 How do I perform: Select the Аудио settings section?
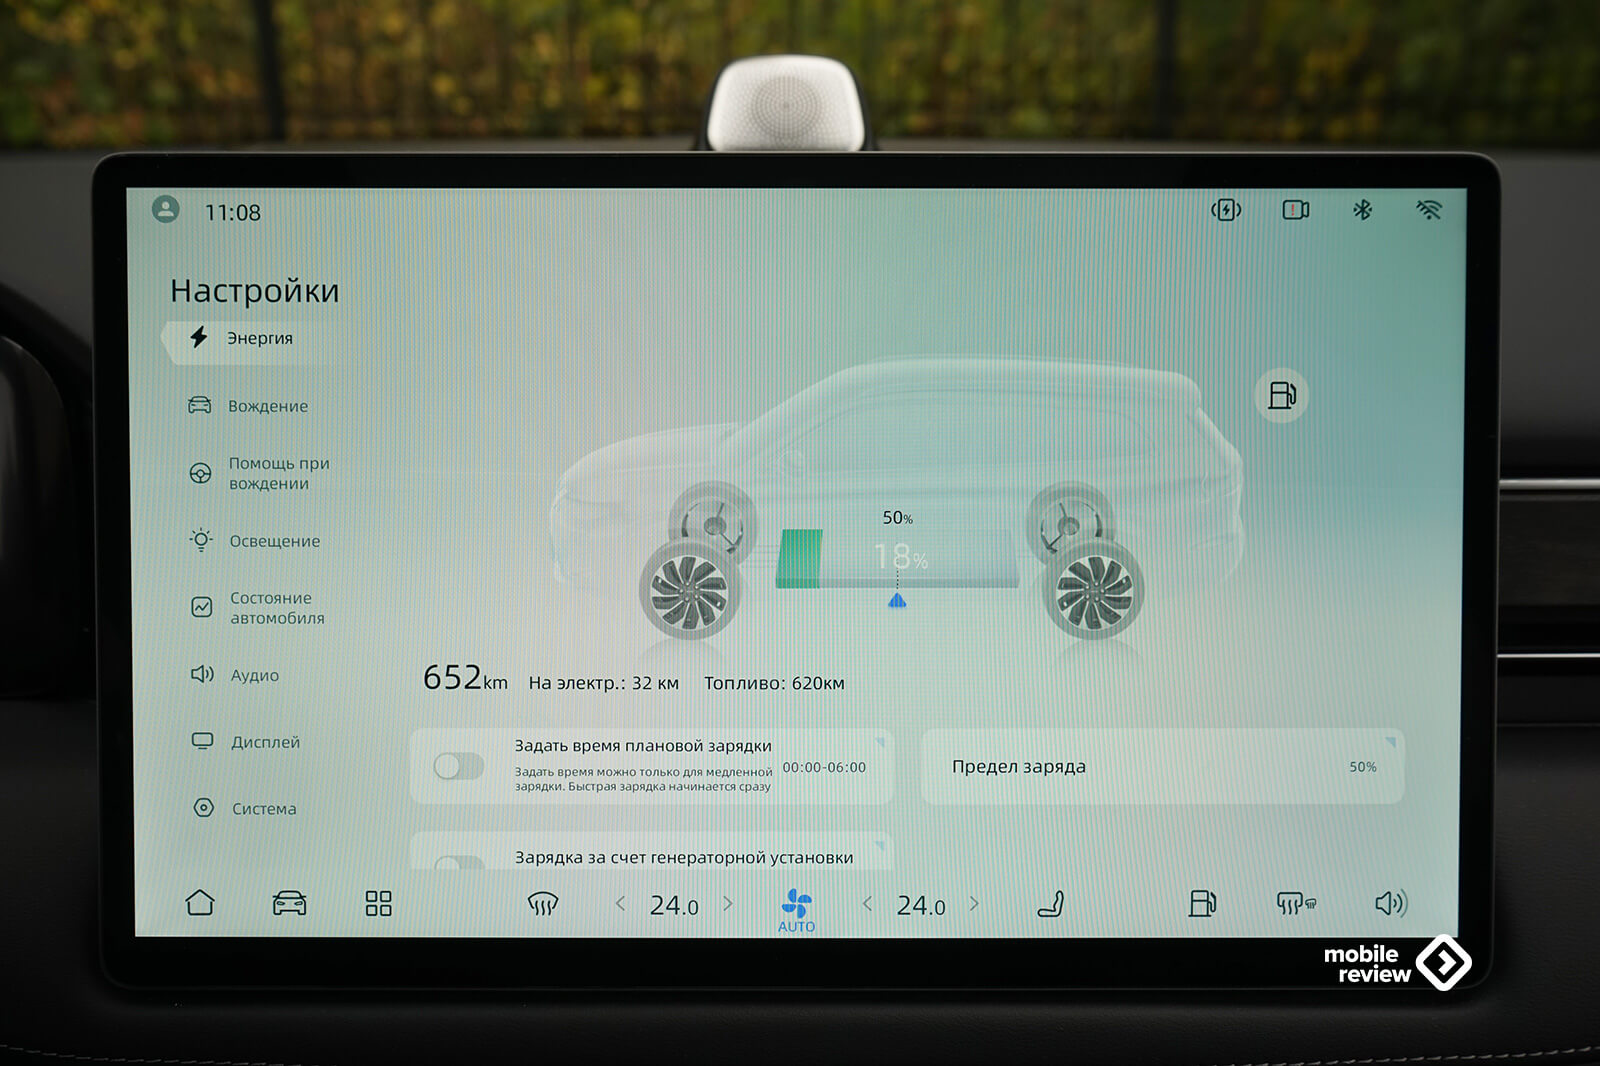pos(254,675)
